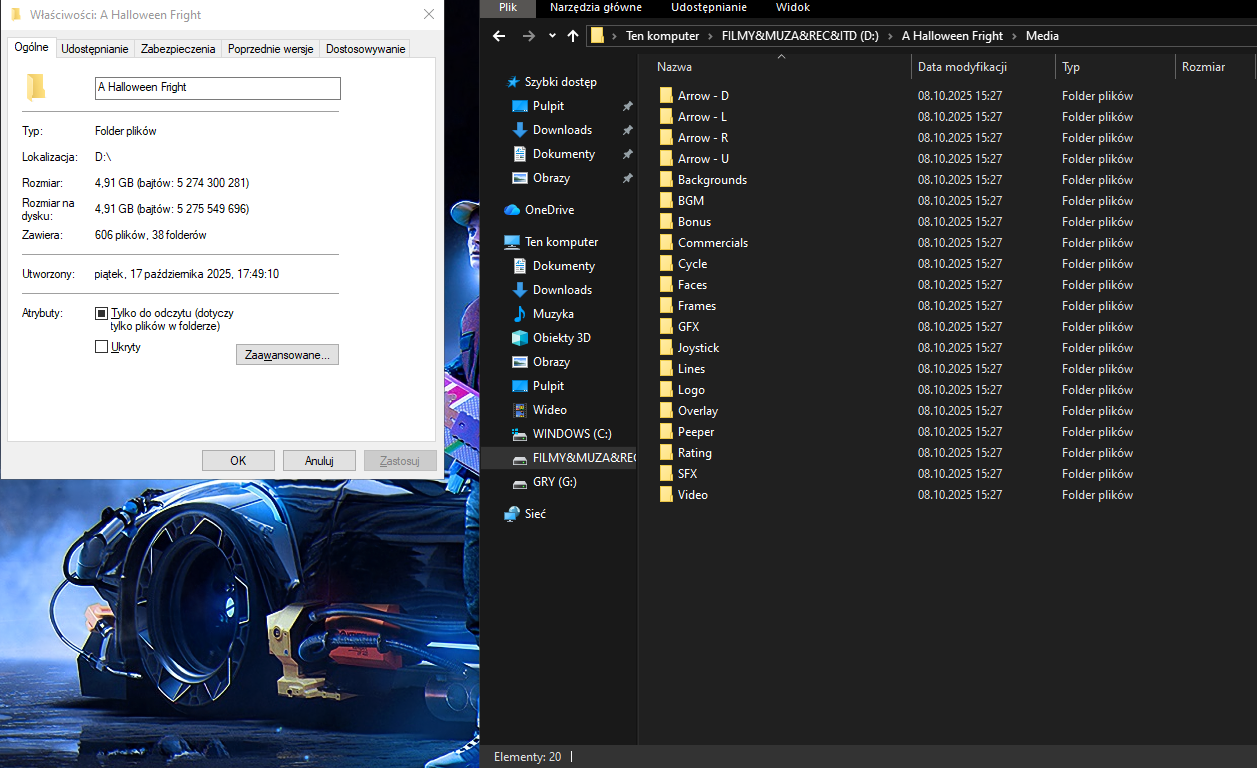Switch to the Zabezpieczenia tab

[178, 48]
